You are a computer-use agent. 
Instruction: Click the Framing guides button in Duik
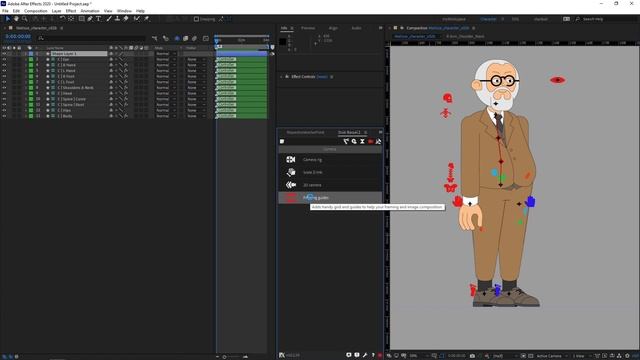[330, 198]
